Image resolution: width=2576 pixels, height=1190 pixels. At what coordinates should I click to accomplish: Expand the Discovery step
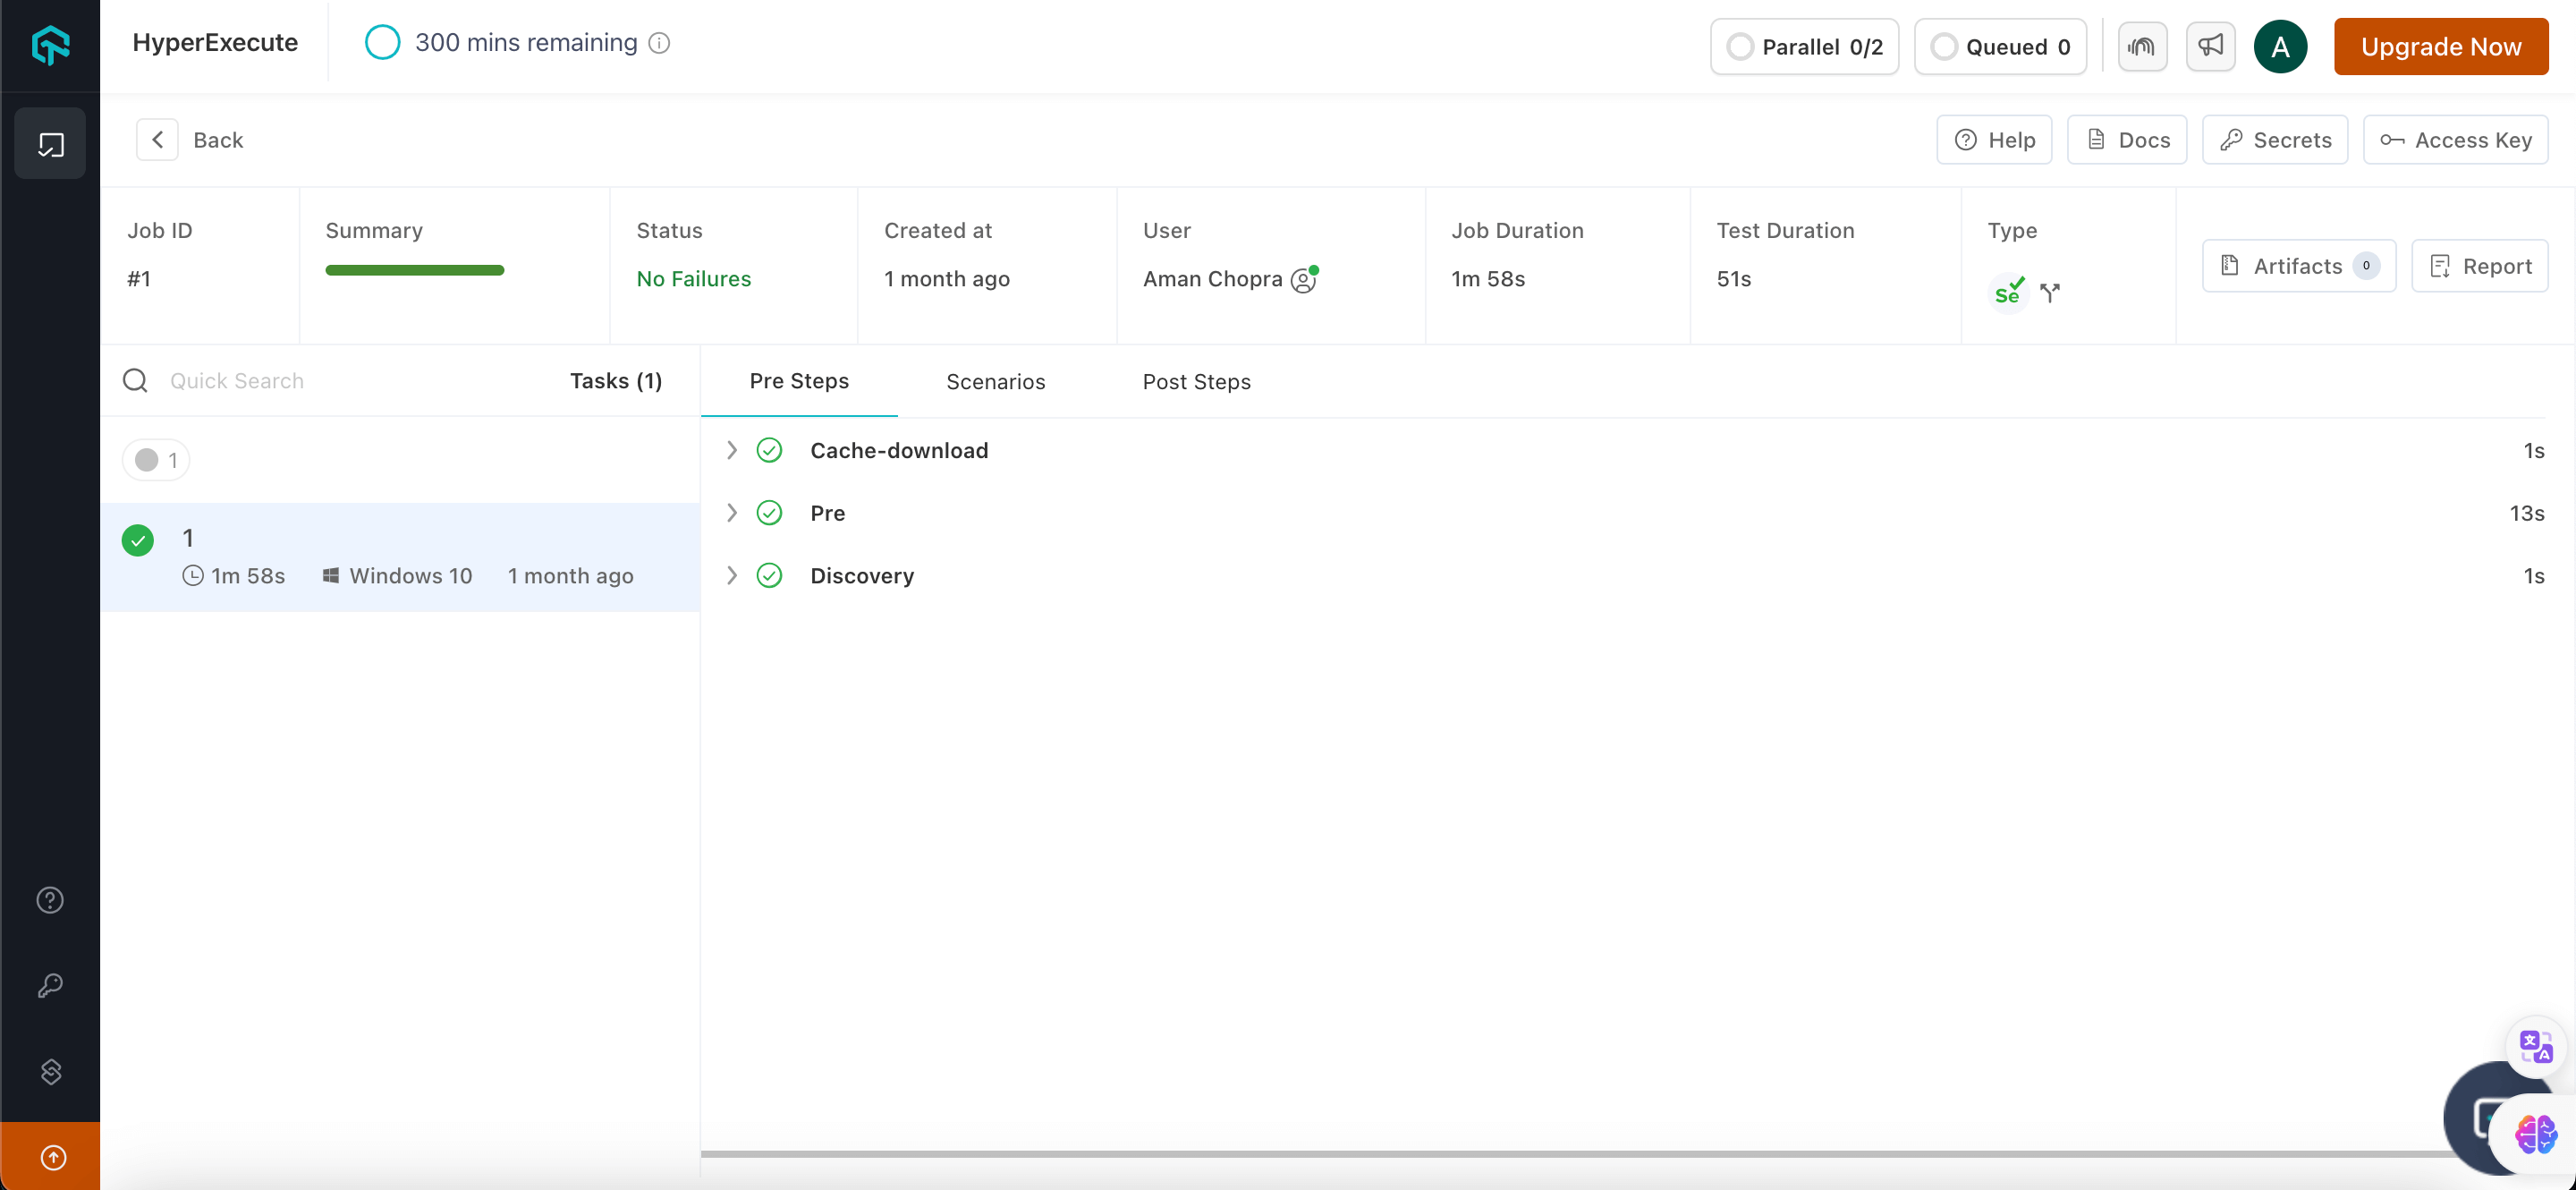coord(731,575)
